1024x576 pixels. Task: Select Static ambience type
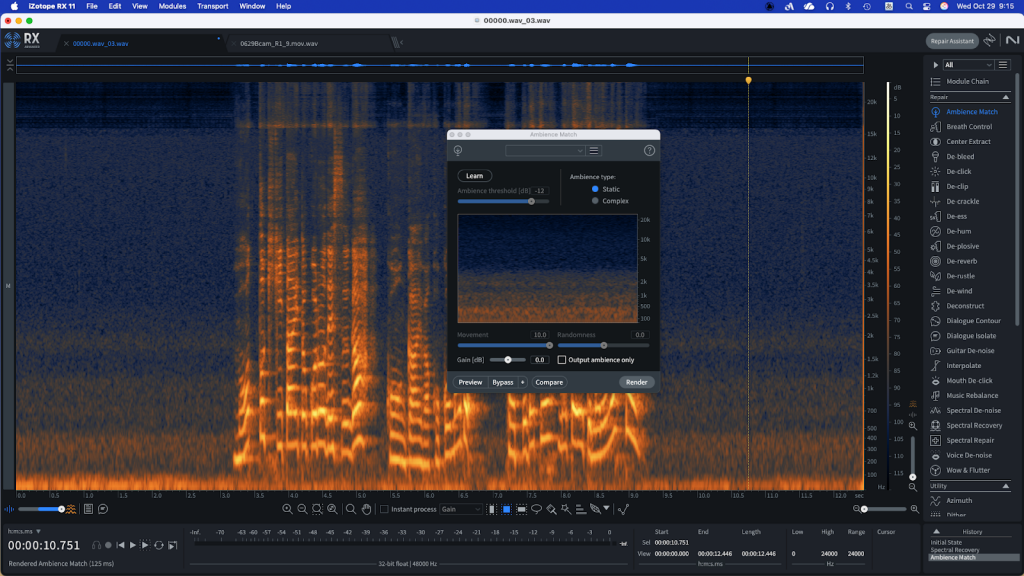click(x=596, y=189)
